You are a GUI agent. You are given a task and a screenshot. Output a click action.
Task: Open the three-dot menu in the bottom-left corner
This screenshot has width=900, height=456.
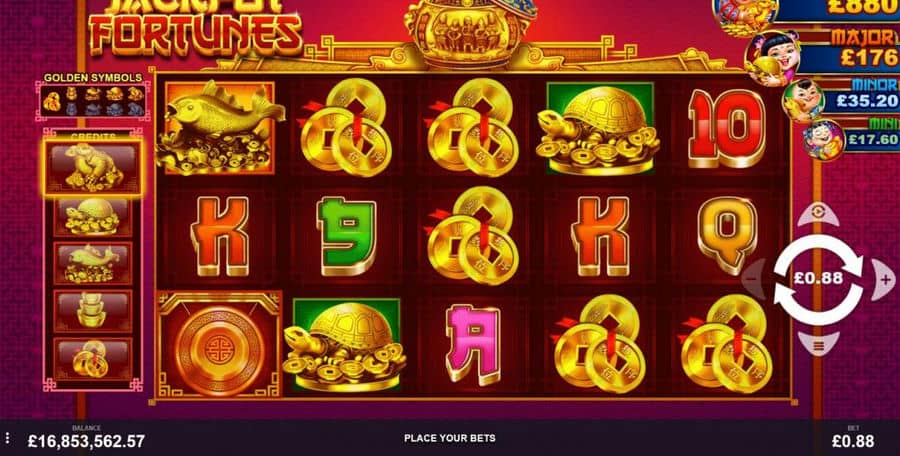(x=7, y=440)
